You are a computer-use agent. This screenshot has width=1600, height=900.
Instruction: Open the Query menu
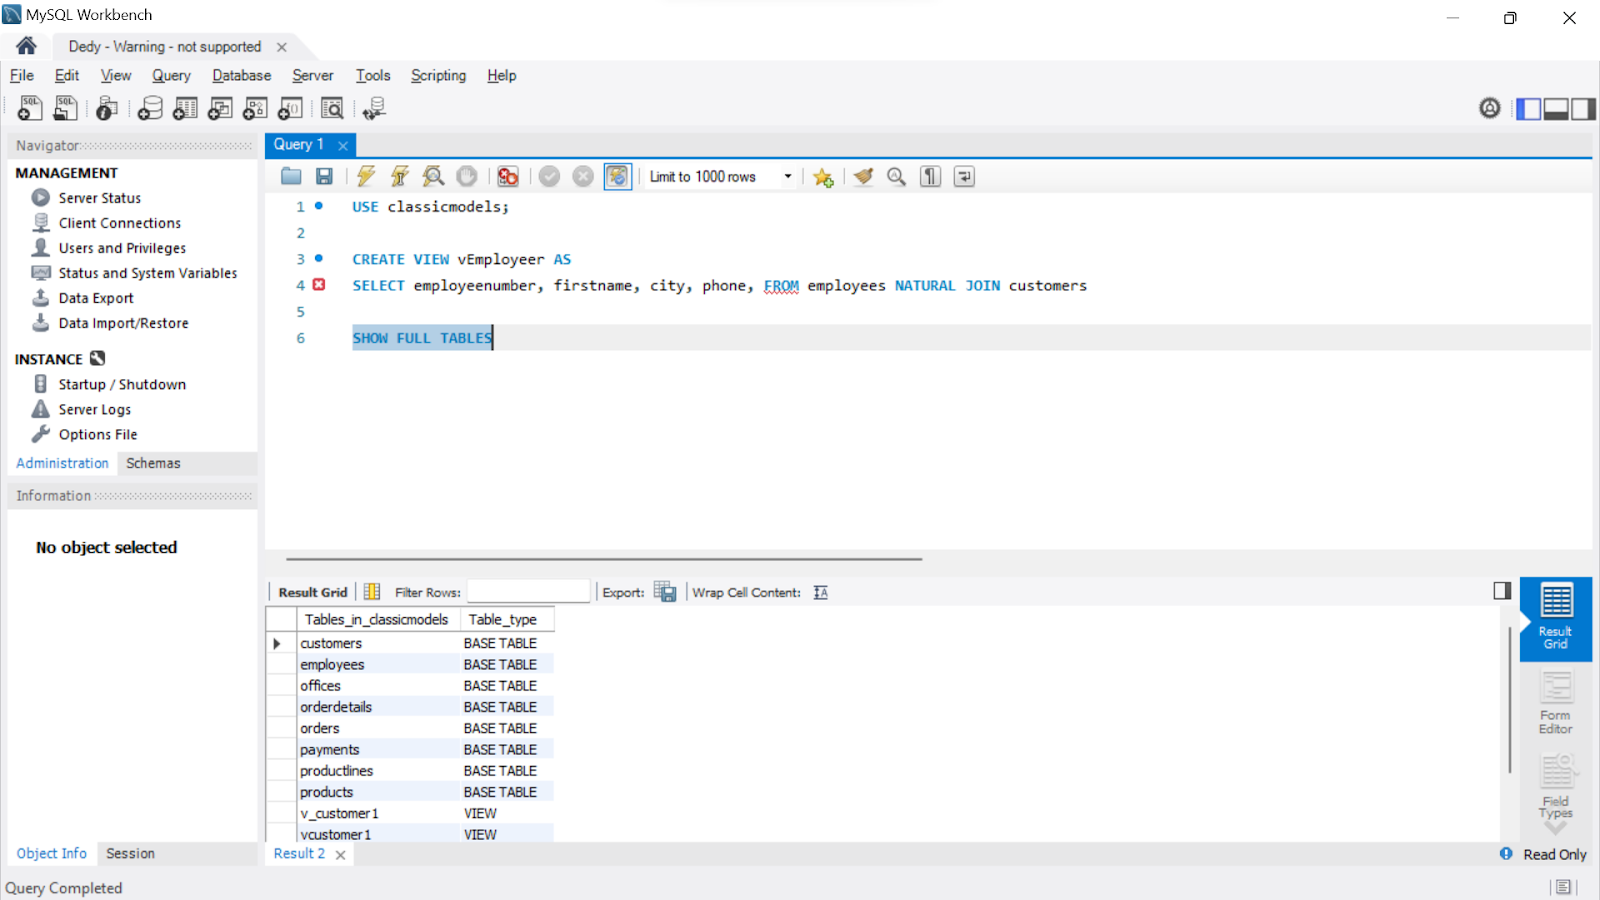click(x=171, y=75)
